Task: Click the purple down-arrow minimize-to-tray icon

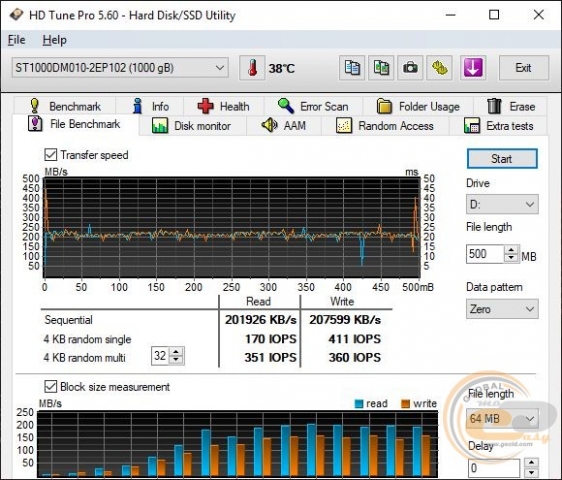Action: point(473,67)
